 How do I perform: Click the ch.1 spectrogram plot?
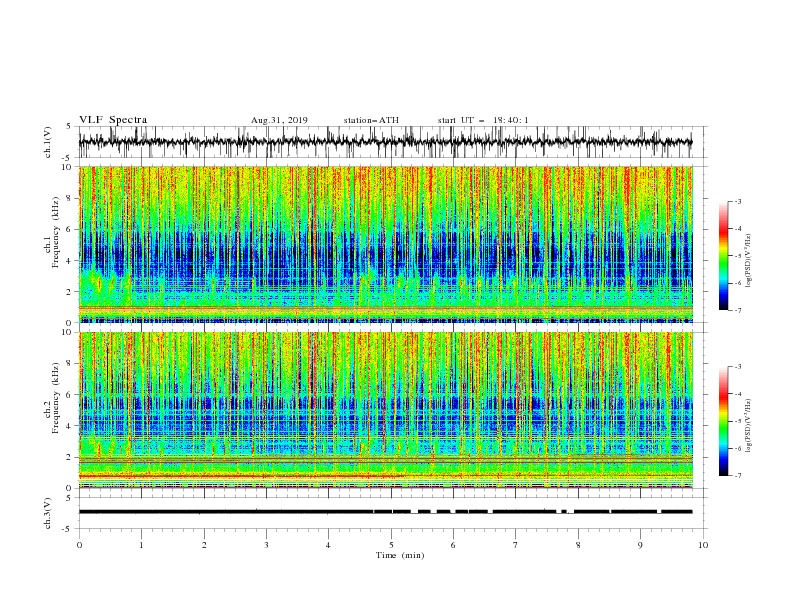pos(385,244)
